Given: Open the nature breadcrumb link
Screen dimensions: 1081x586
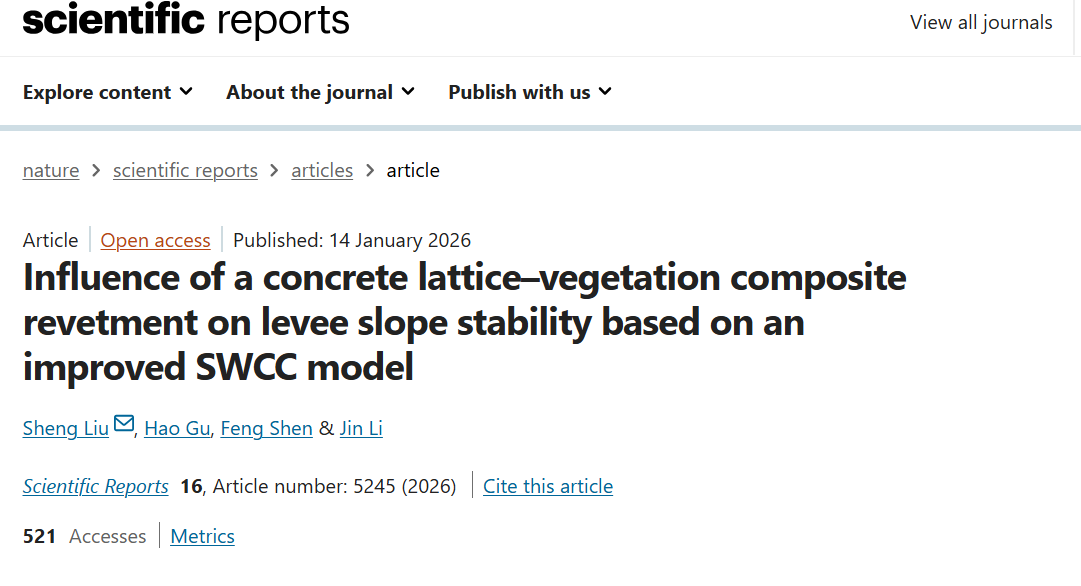Looking at the screenshot, I should tap(51, 170).
